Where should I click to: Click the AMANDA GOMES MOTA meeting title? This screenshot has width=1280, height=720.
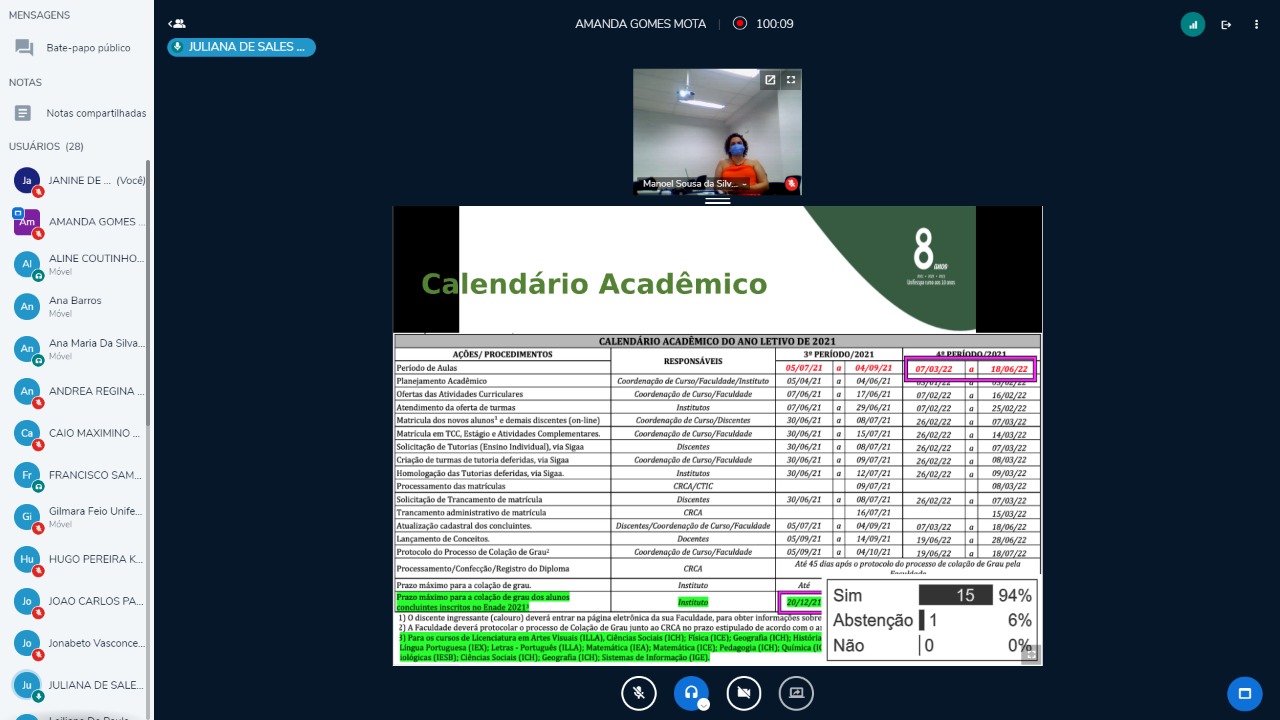640,24
